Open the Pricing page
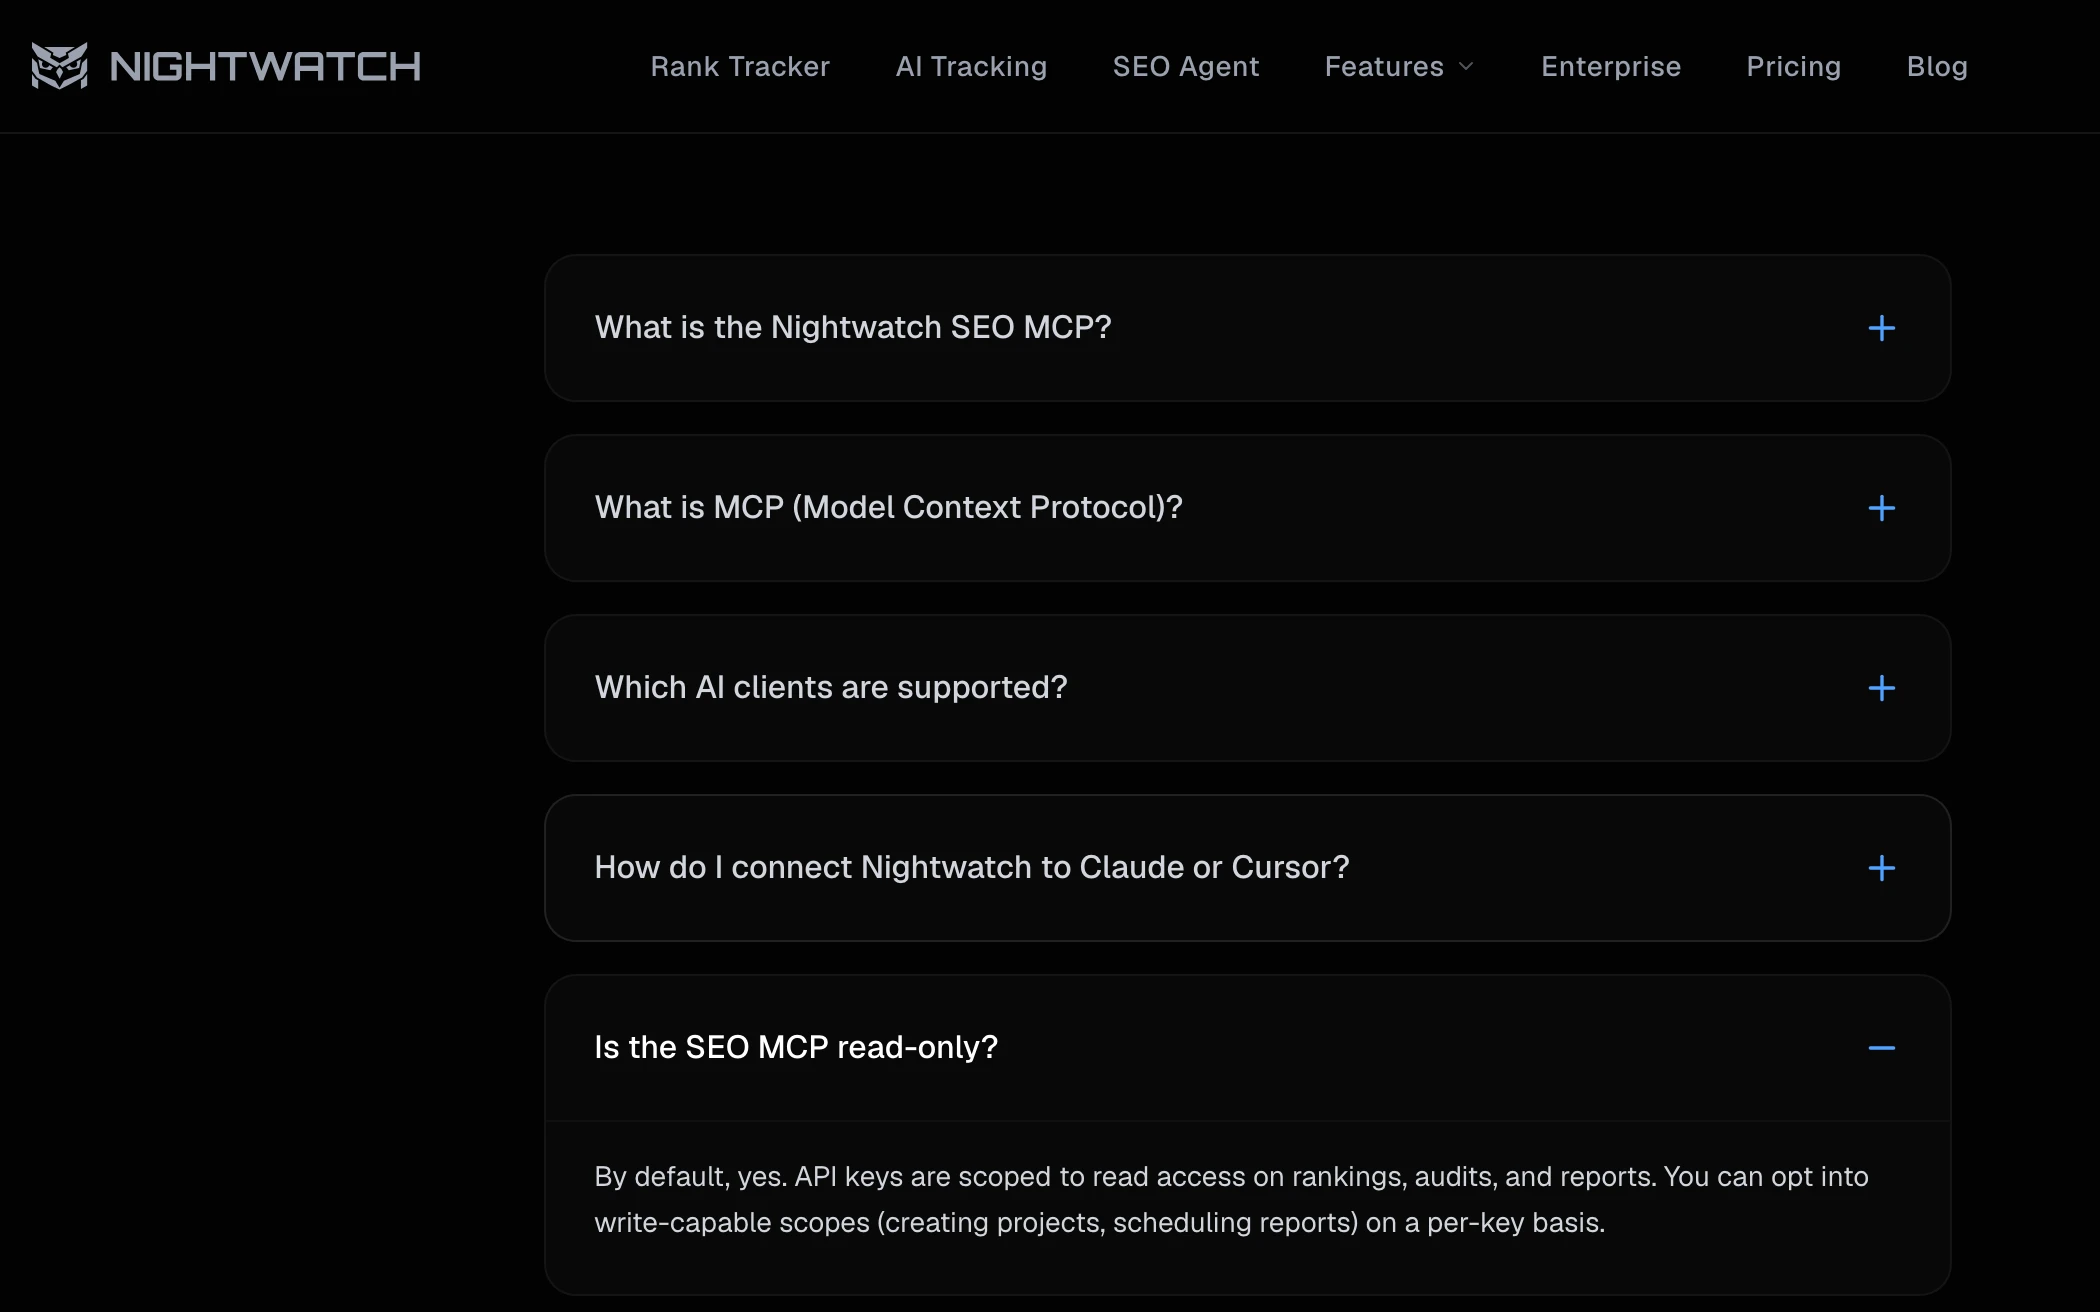2100x1312 pixels. click(x=1793, y=66)
